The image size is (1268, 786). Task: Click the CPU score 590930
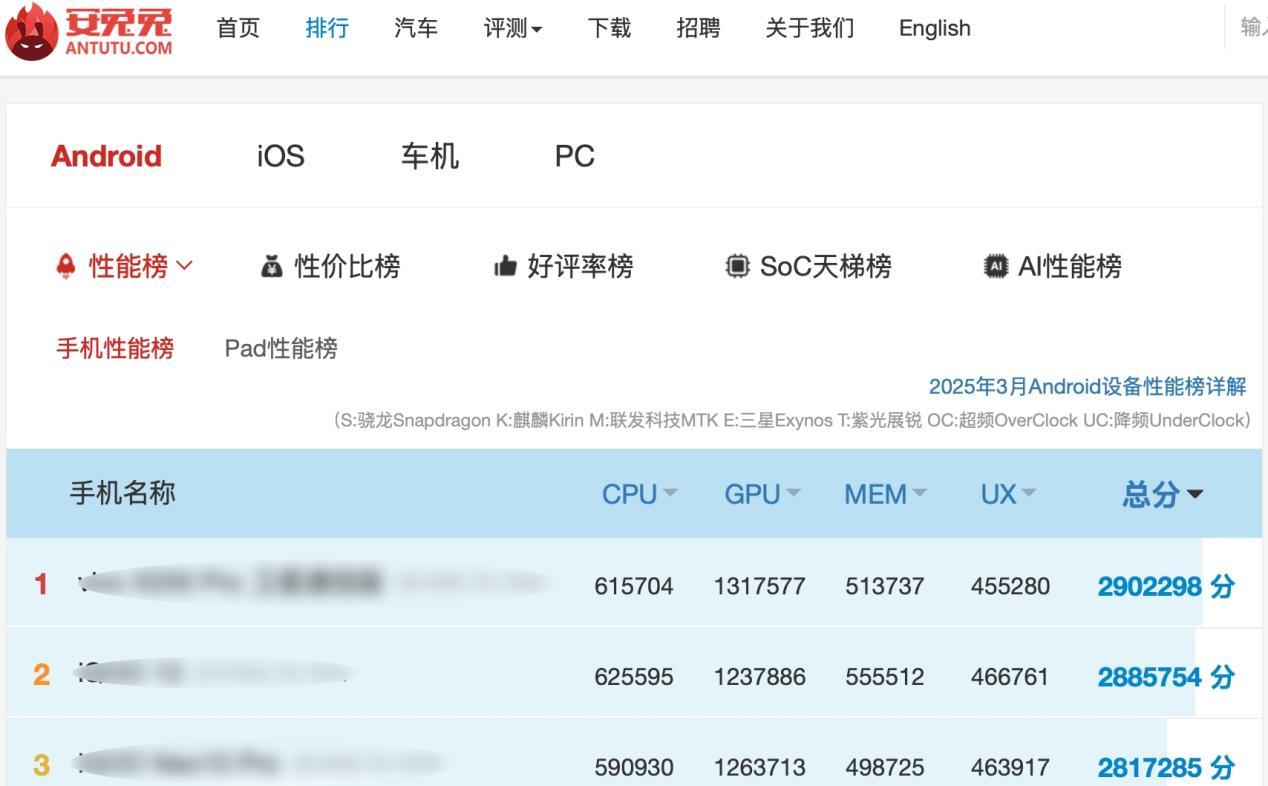tap(634, 768)
